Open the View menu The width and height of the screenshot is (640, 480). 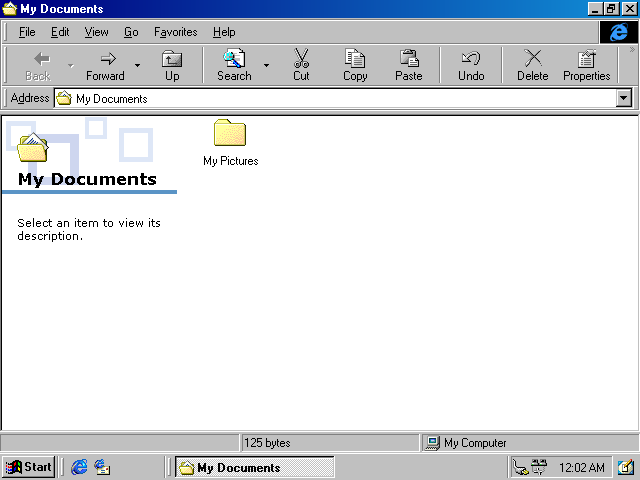click(x=96, y=32)
